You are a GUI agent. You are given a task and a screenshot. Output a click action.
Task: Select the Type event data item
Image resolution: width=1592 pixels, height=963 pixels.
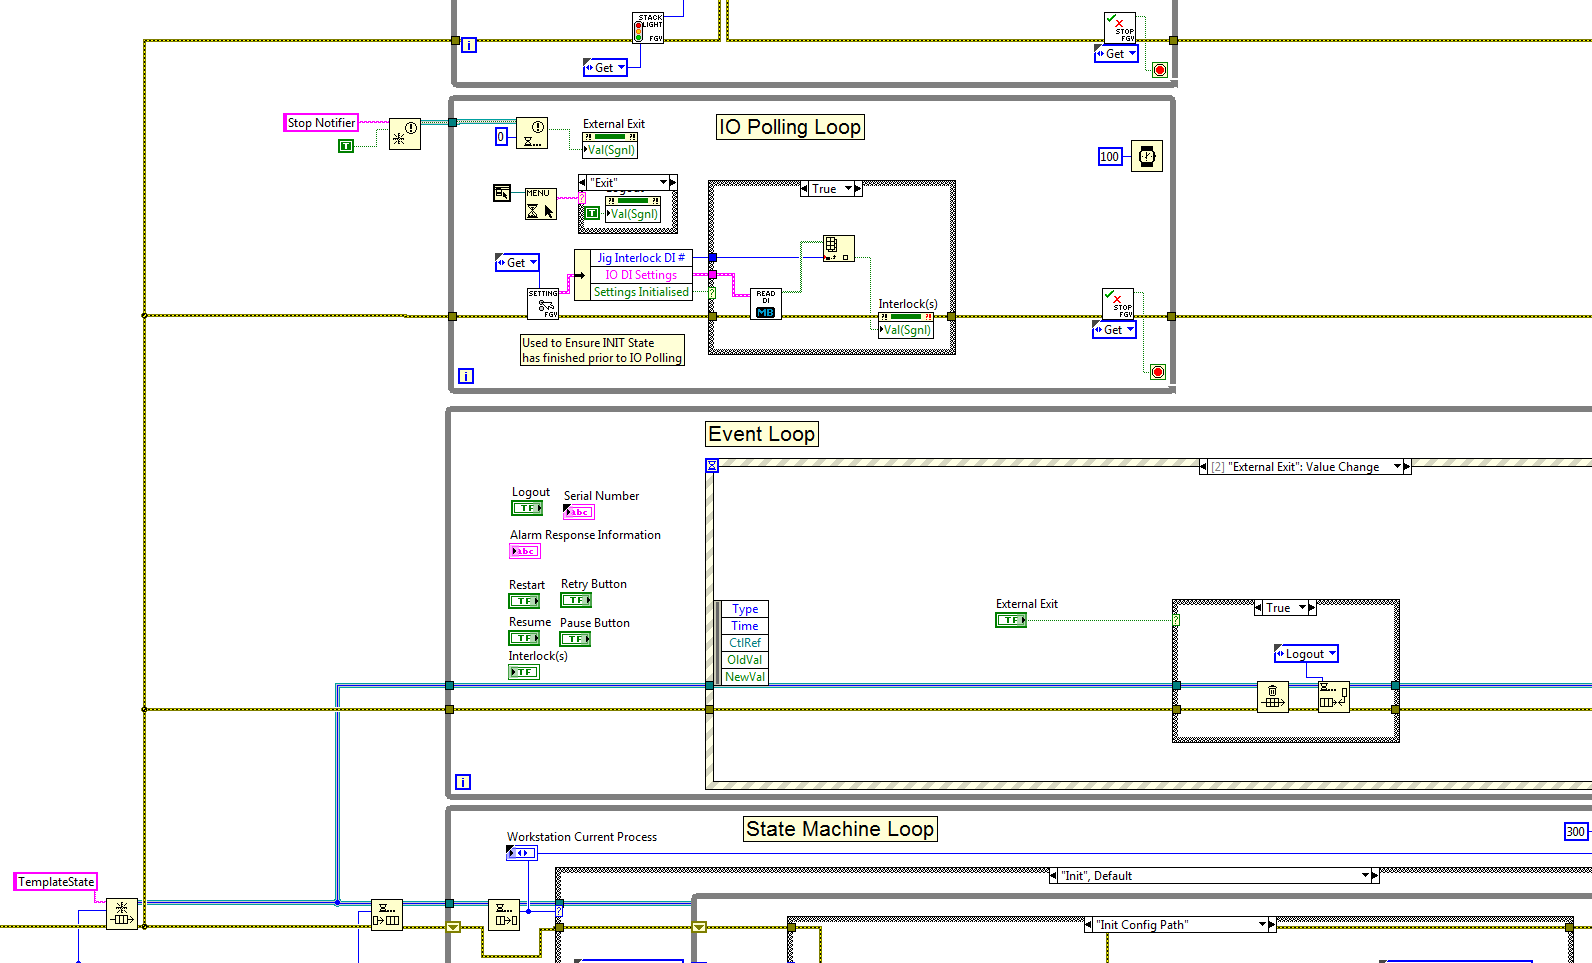pos(745,609)
